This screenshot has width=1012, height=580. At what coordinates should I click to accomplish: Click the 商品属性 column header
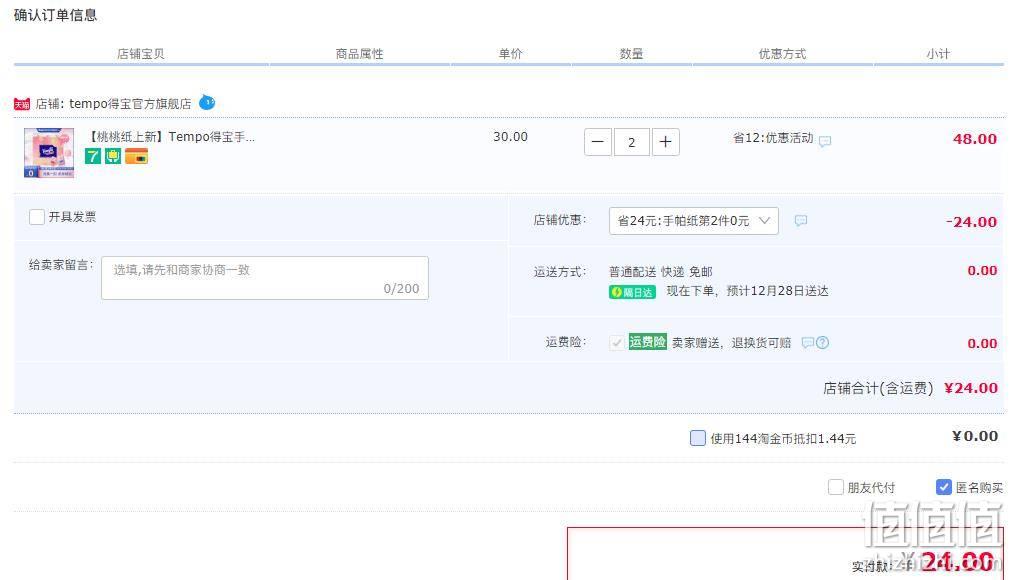[359, 54]
